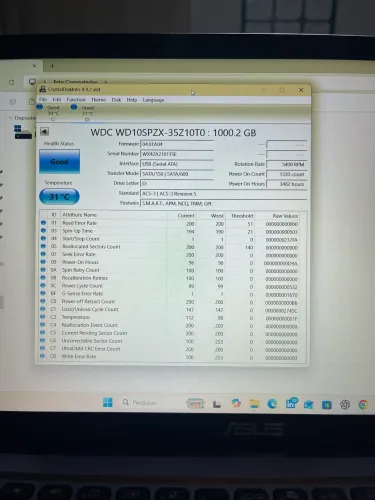Open the Windows Start menu
Image resolution: width=375 pixels, height=500 pixels.
pos(108,402)
